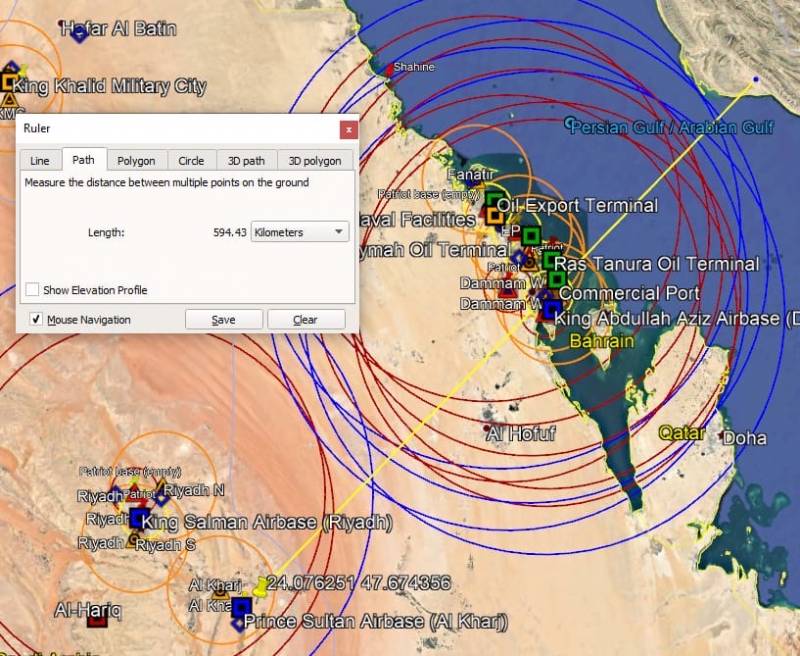The image size is (800, 656).
Task: Select the blue diamond marker at Riyadh N
Action: point(161,499)
